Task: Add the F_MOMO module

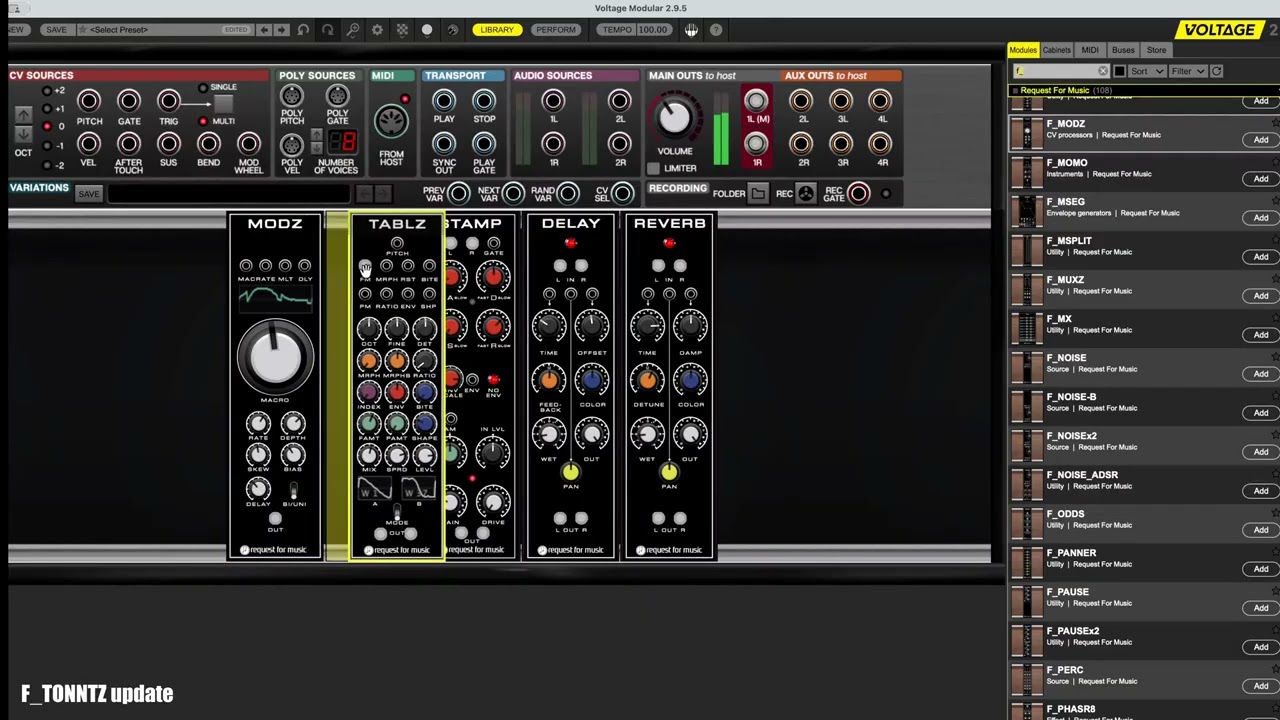Action: point(1261,179)
